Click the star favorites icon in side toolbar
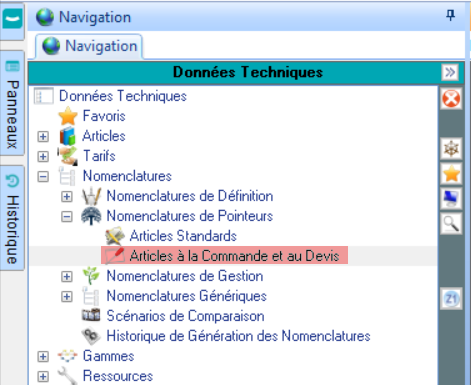 [451, 174]
